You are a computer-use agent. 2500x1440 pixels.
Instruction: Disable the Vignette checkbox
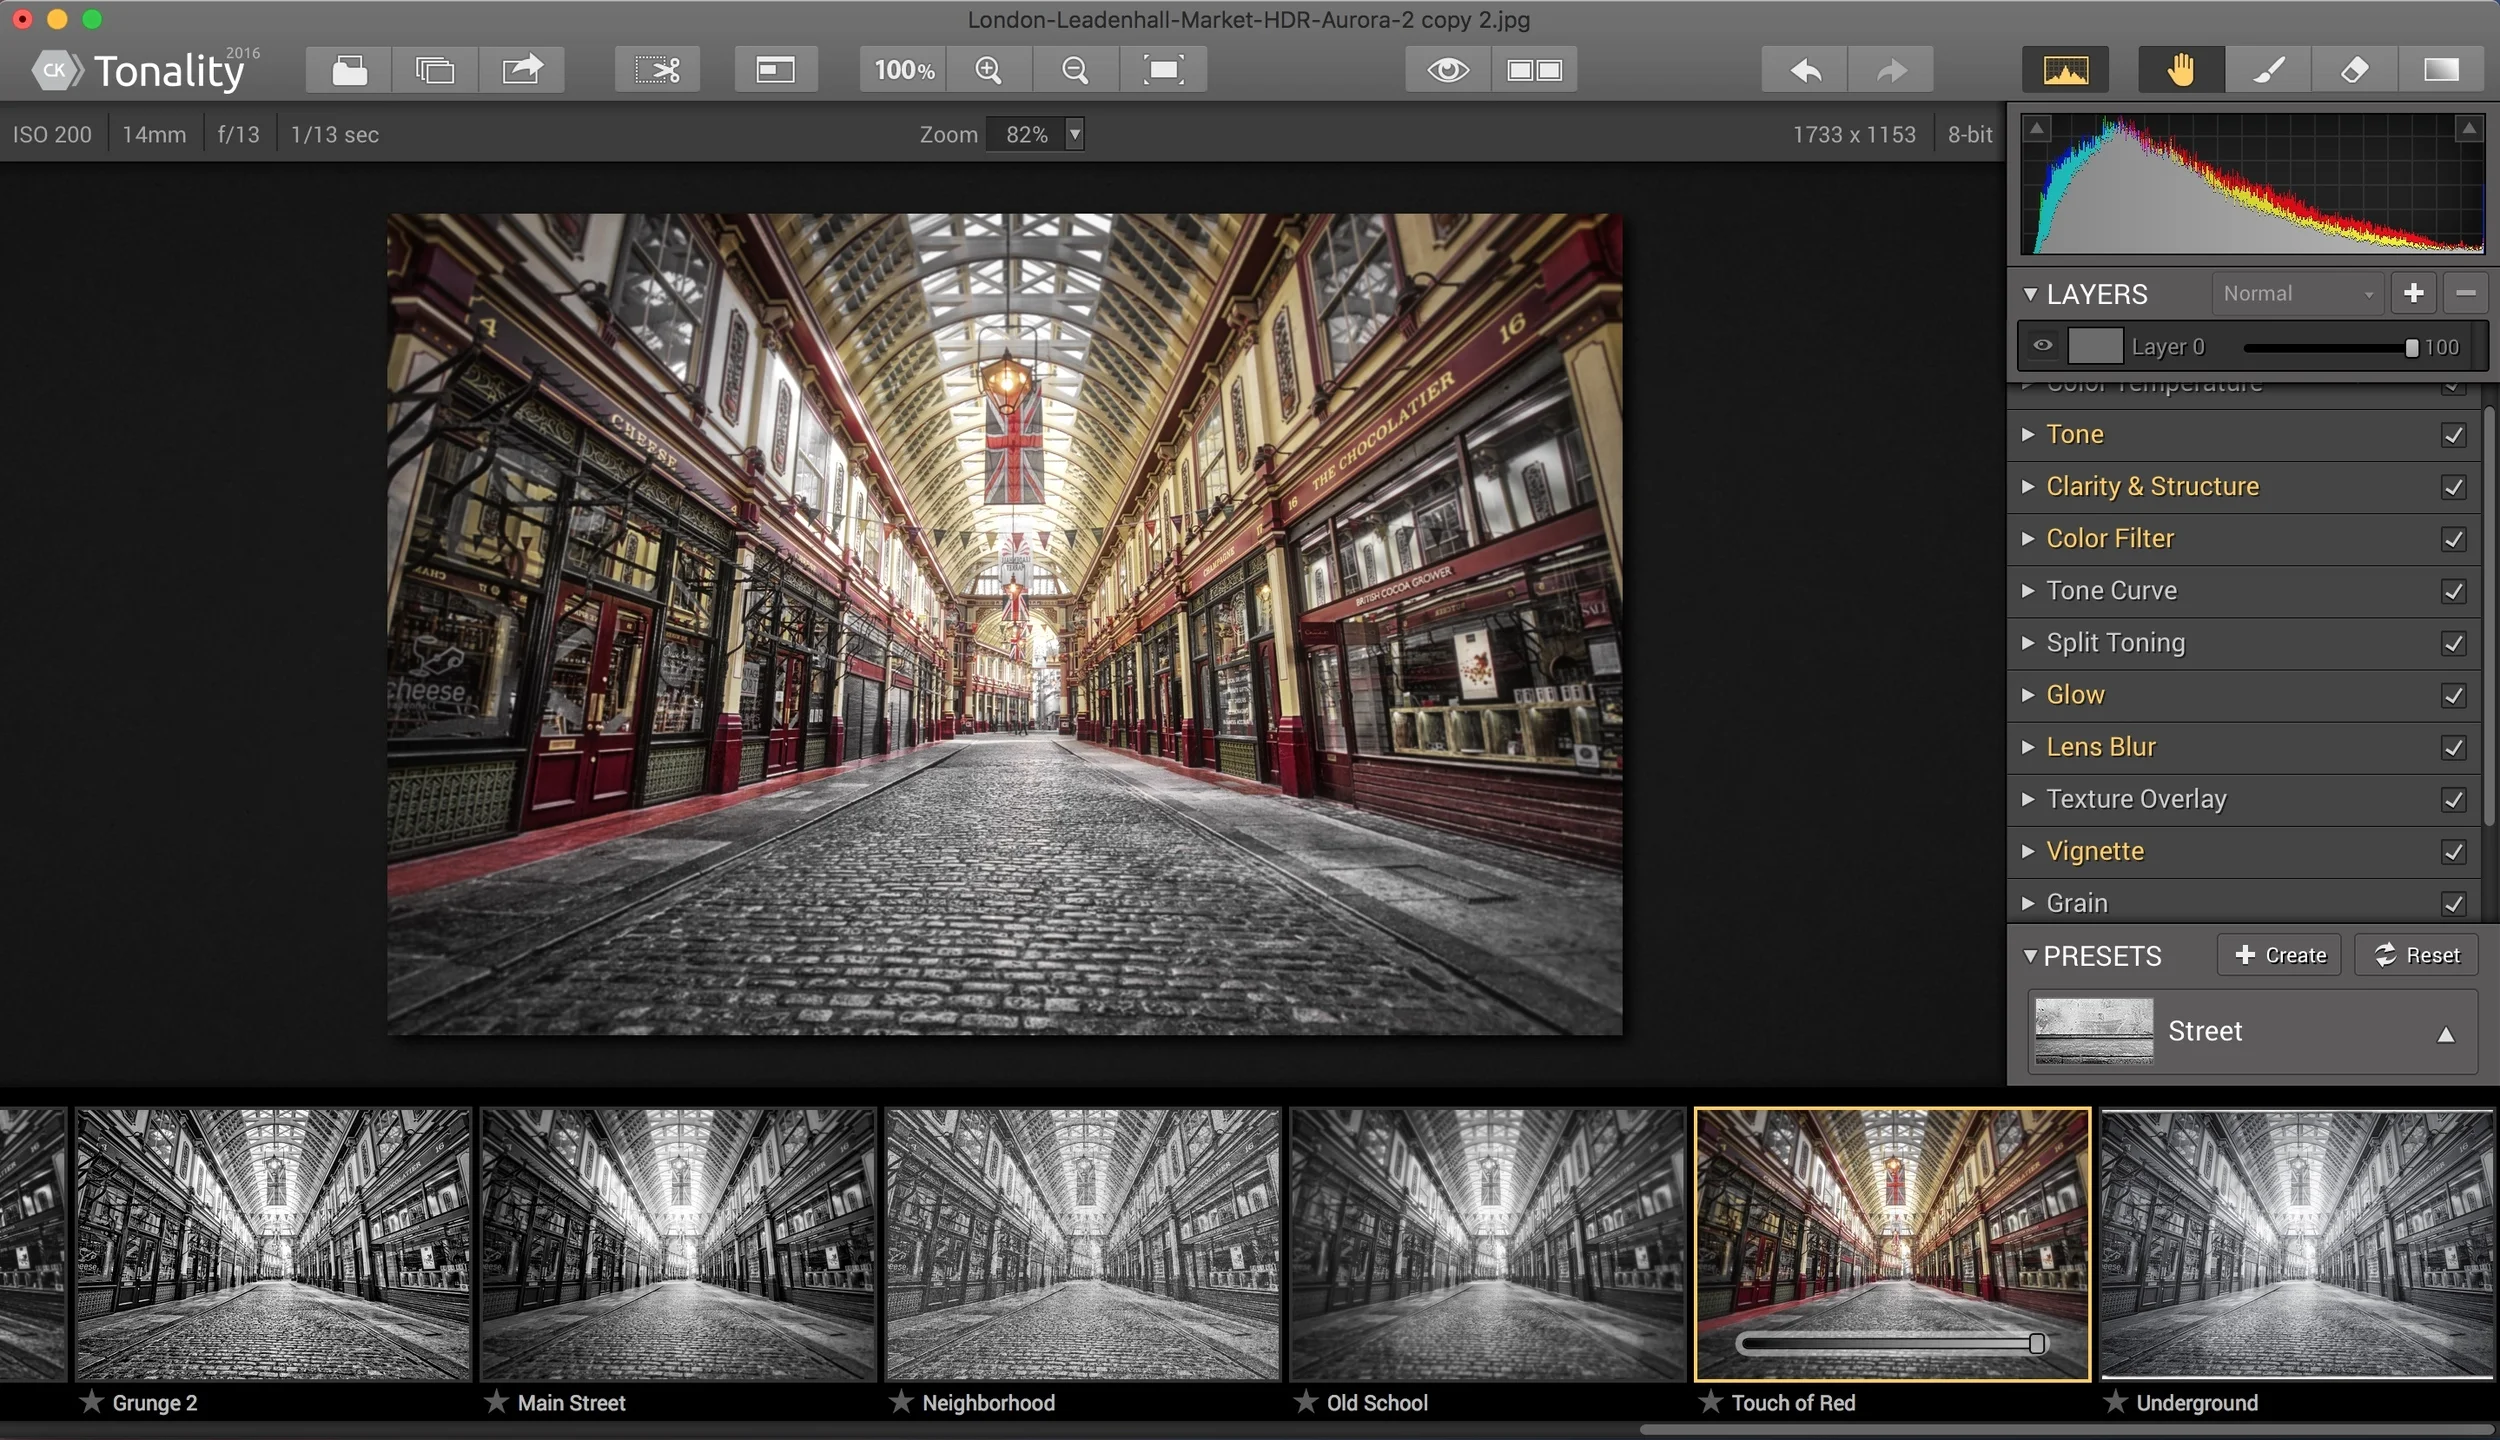(x=2453, y=851)
